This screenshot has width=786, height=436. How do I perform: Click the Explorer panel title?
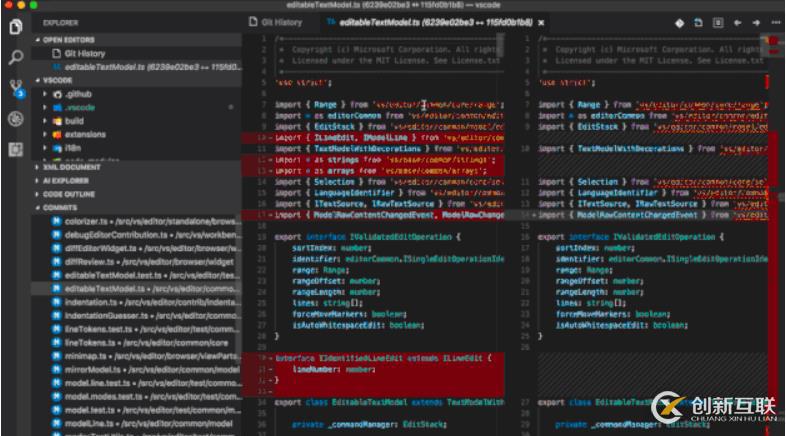[x=60, y=23]
